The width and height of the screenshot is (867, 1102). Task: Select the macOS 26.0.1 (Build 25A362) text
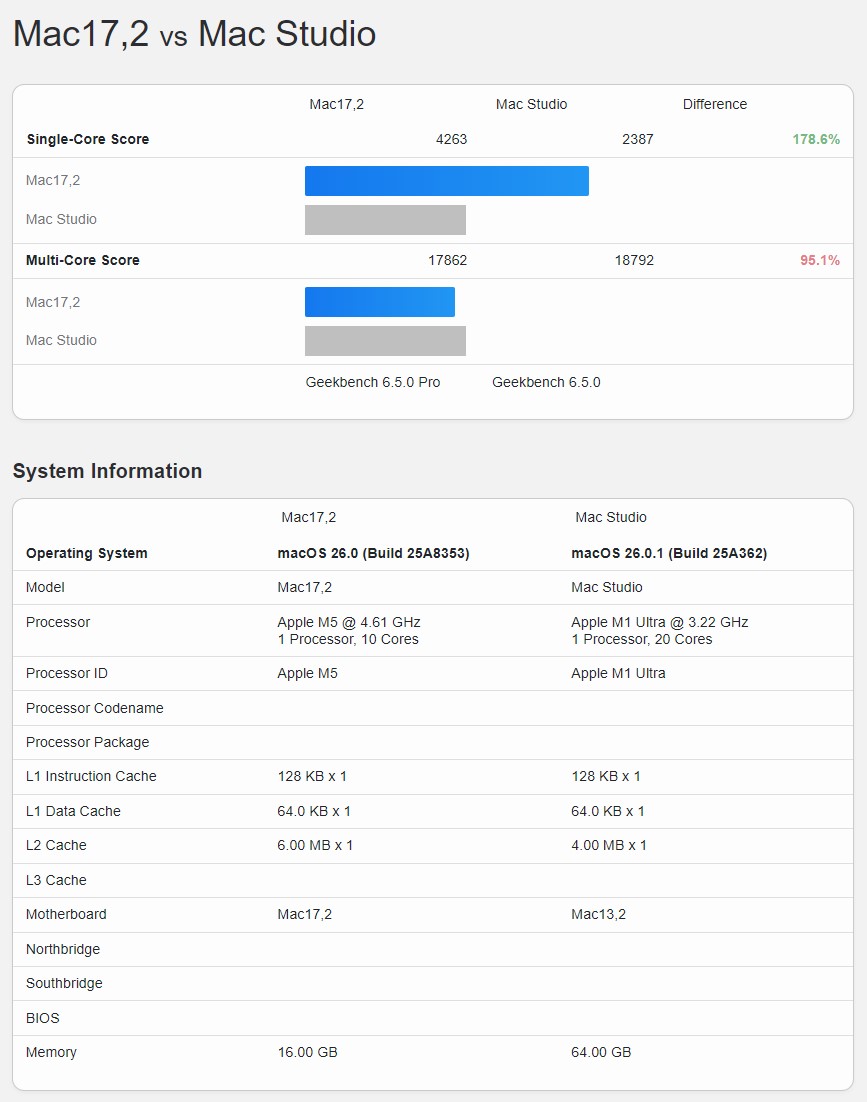pyautogui.click(x=669, y=553)
